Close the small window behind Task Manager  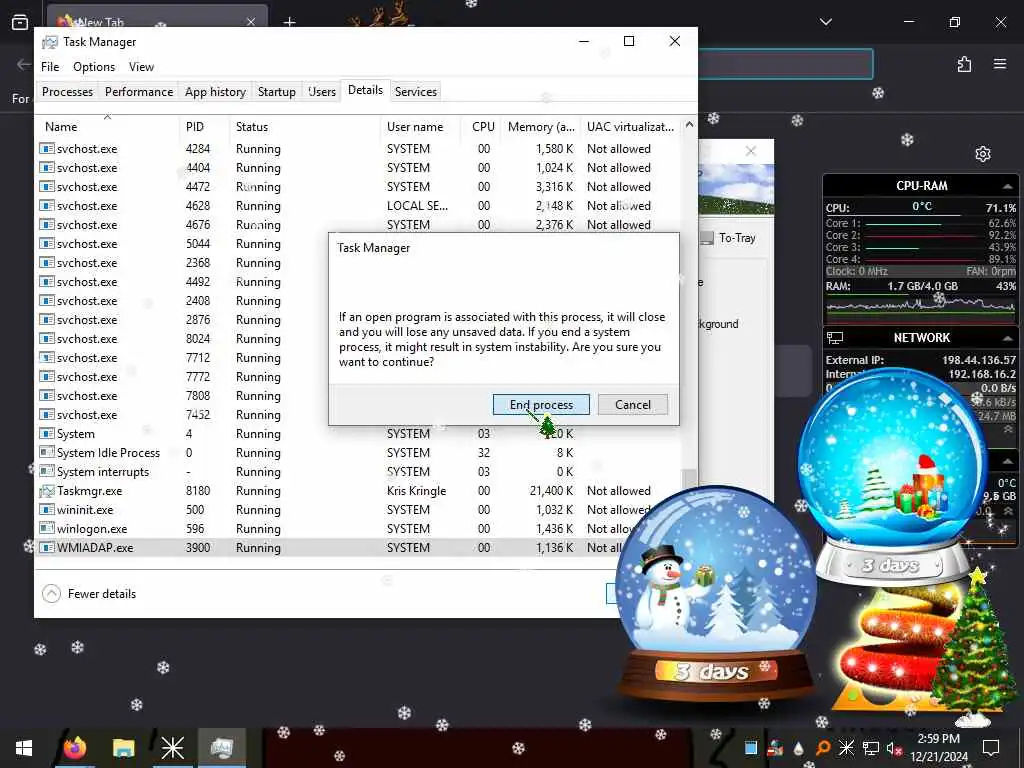[751, 151]
